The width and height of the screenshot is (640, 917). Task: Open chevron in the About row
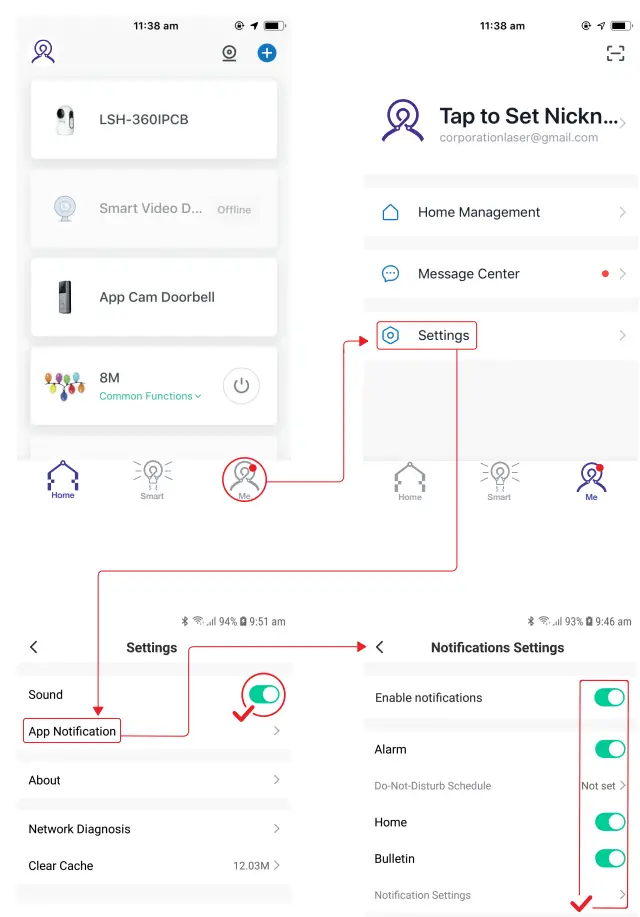277,780
